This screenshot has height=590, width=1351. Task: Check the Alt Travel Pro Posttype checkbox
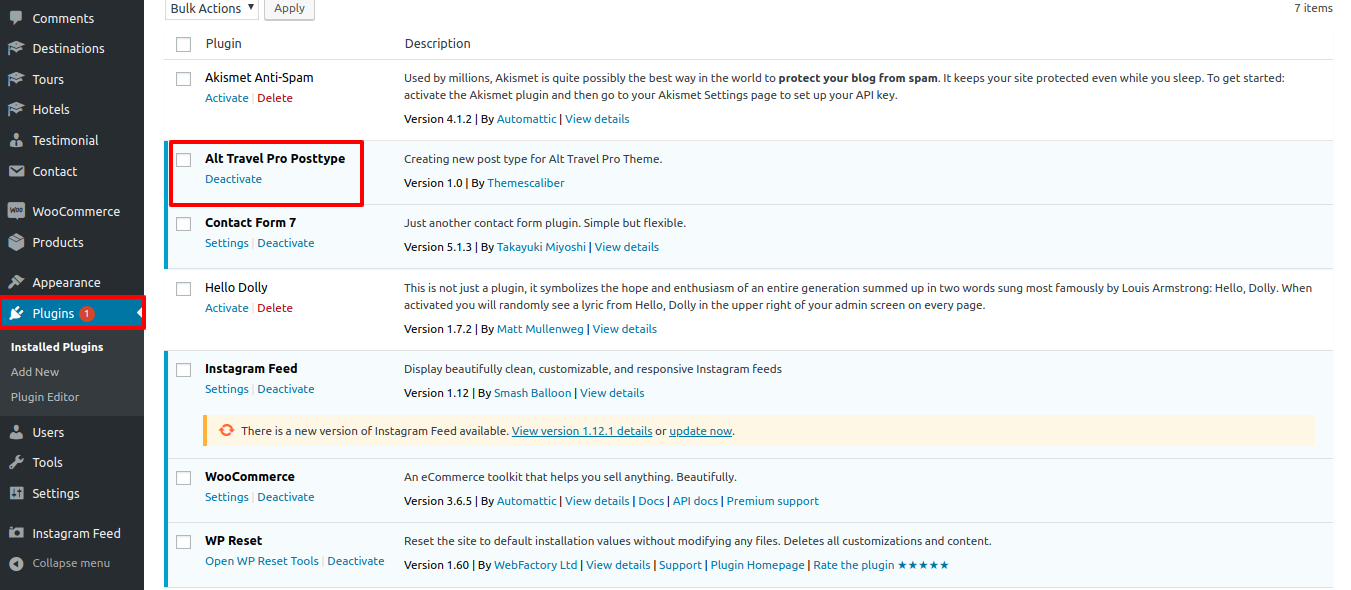pyautogui.click(x=183, y=159)
